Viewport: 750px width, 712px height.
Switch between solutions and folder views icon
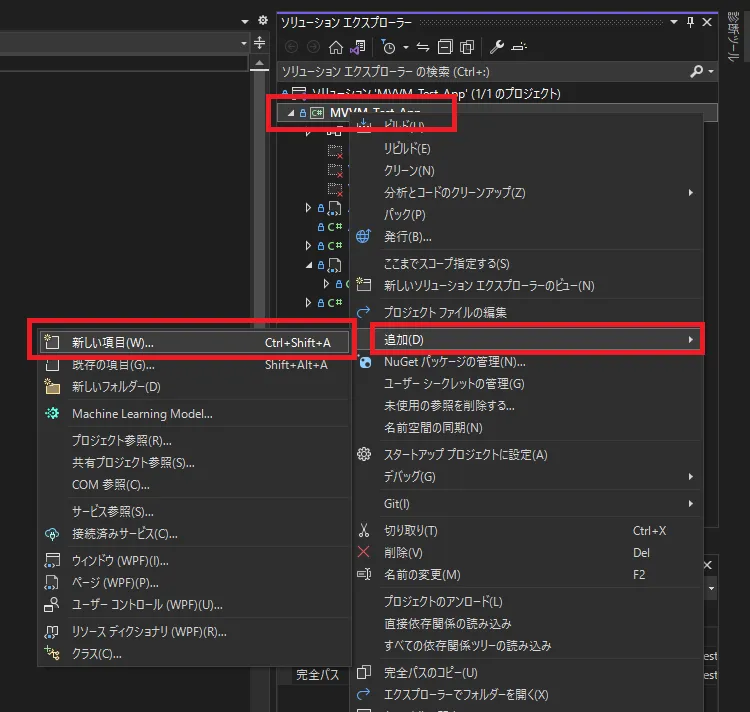[358, 47]
